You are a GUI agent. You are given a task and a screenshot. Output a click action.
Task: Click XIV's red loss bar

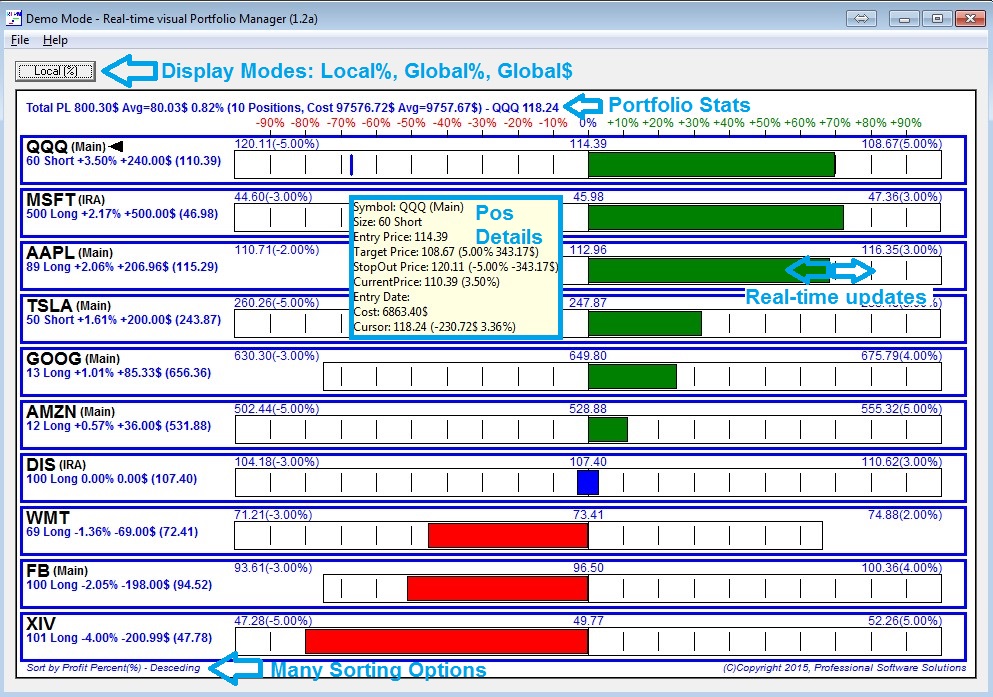pos(446,641)
